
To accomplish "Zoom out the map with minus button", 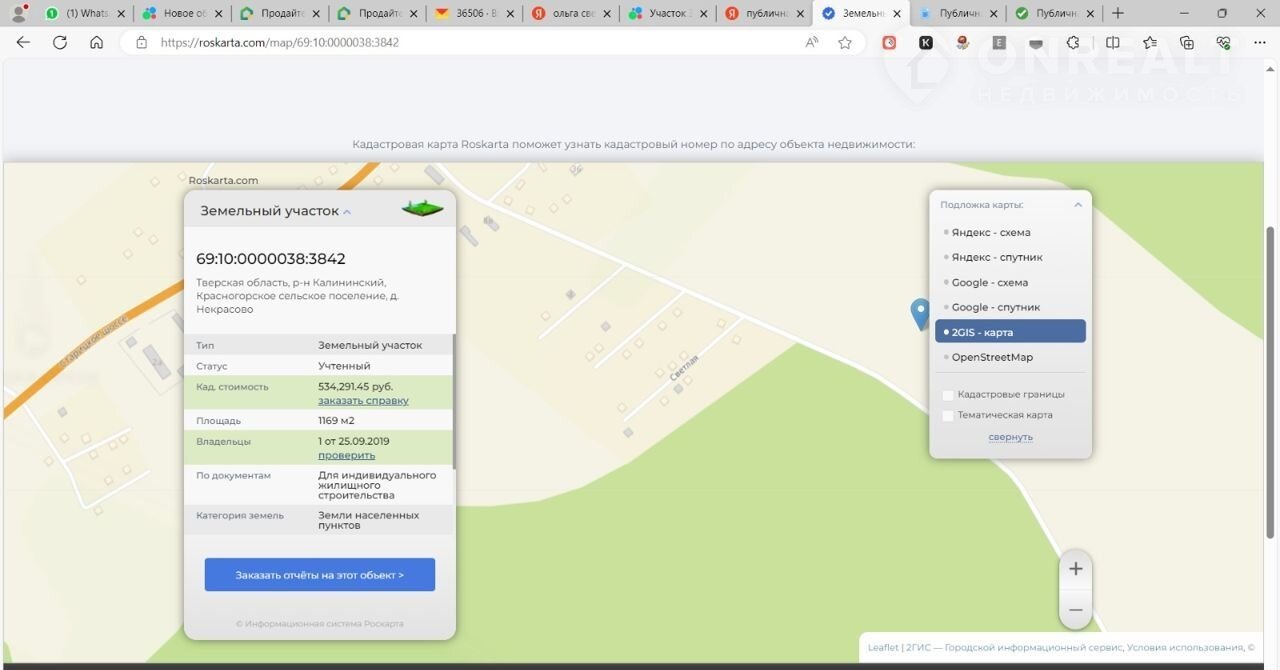I will [x=1075, y=609].
